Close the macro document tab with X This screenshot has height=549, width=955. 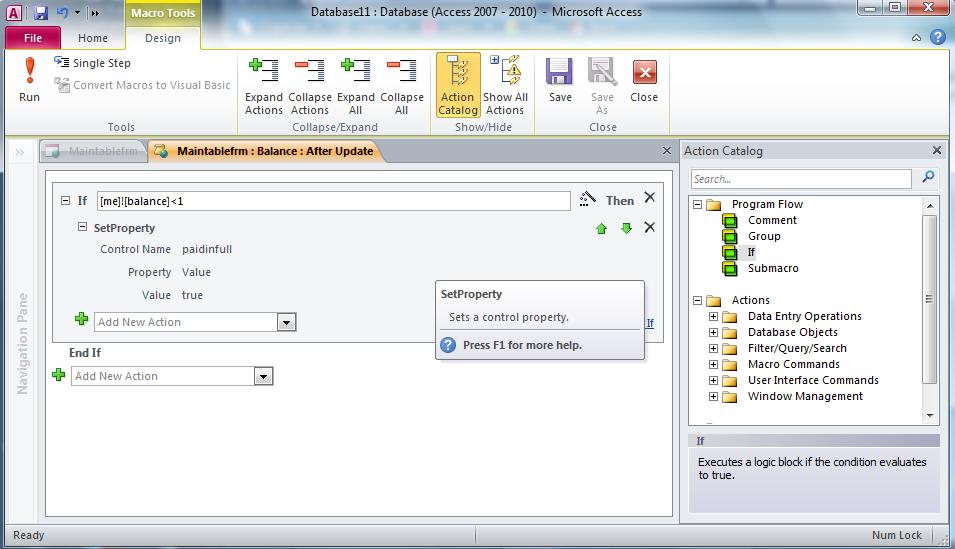[666, 151]
